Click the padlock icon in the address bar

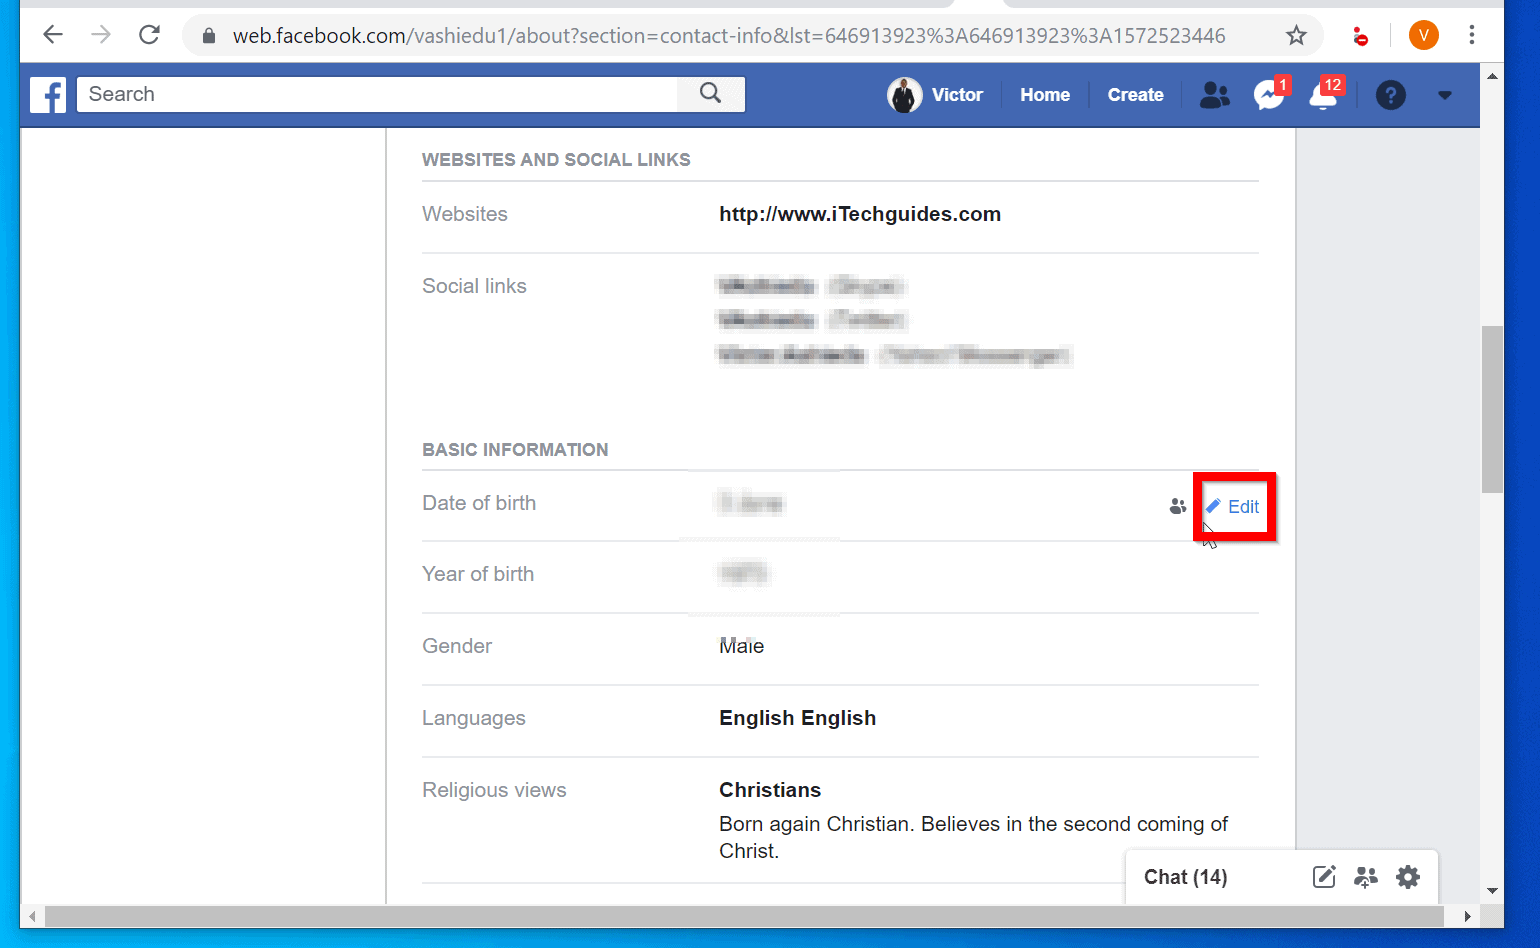coord(207,34)
